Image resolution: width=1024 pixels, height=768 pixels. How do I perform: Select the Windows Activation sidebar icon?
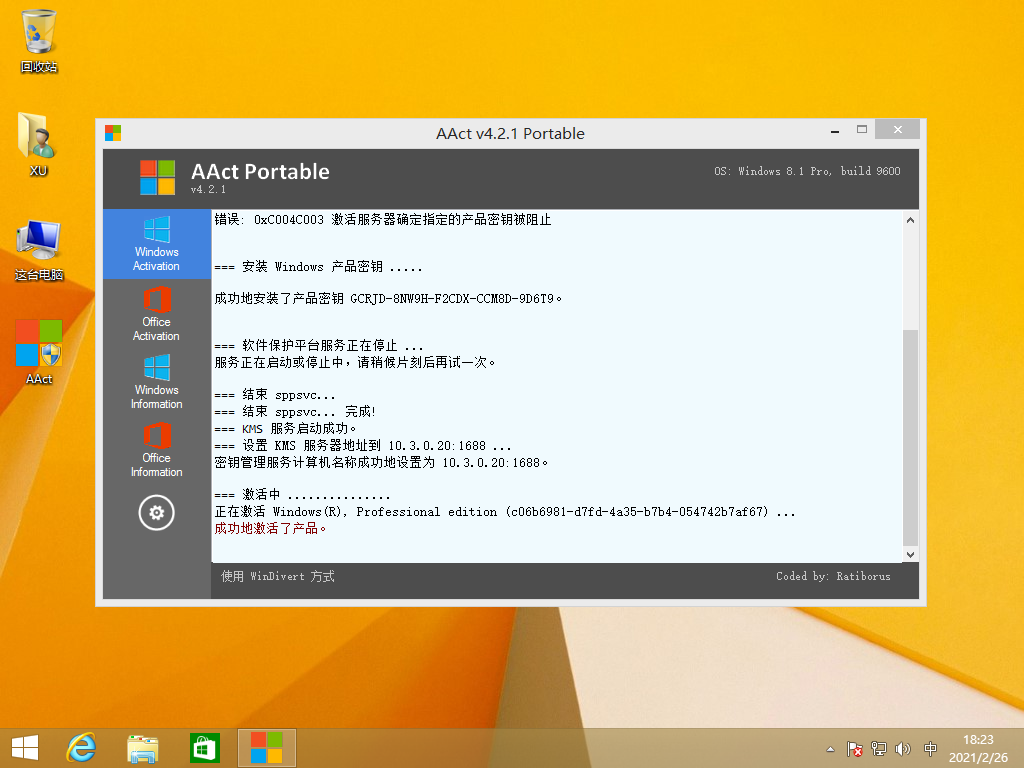pos(156,244)
